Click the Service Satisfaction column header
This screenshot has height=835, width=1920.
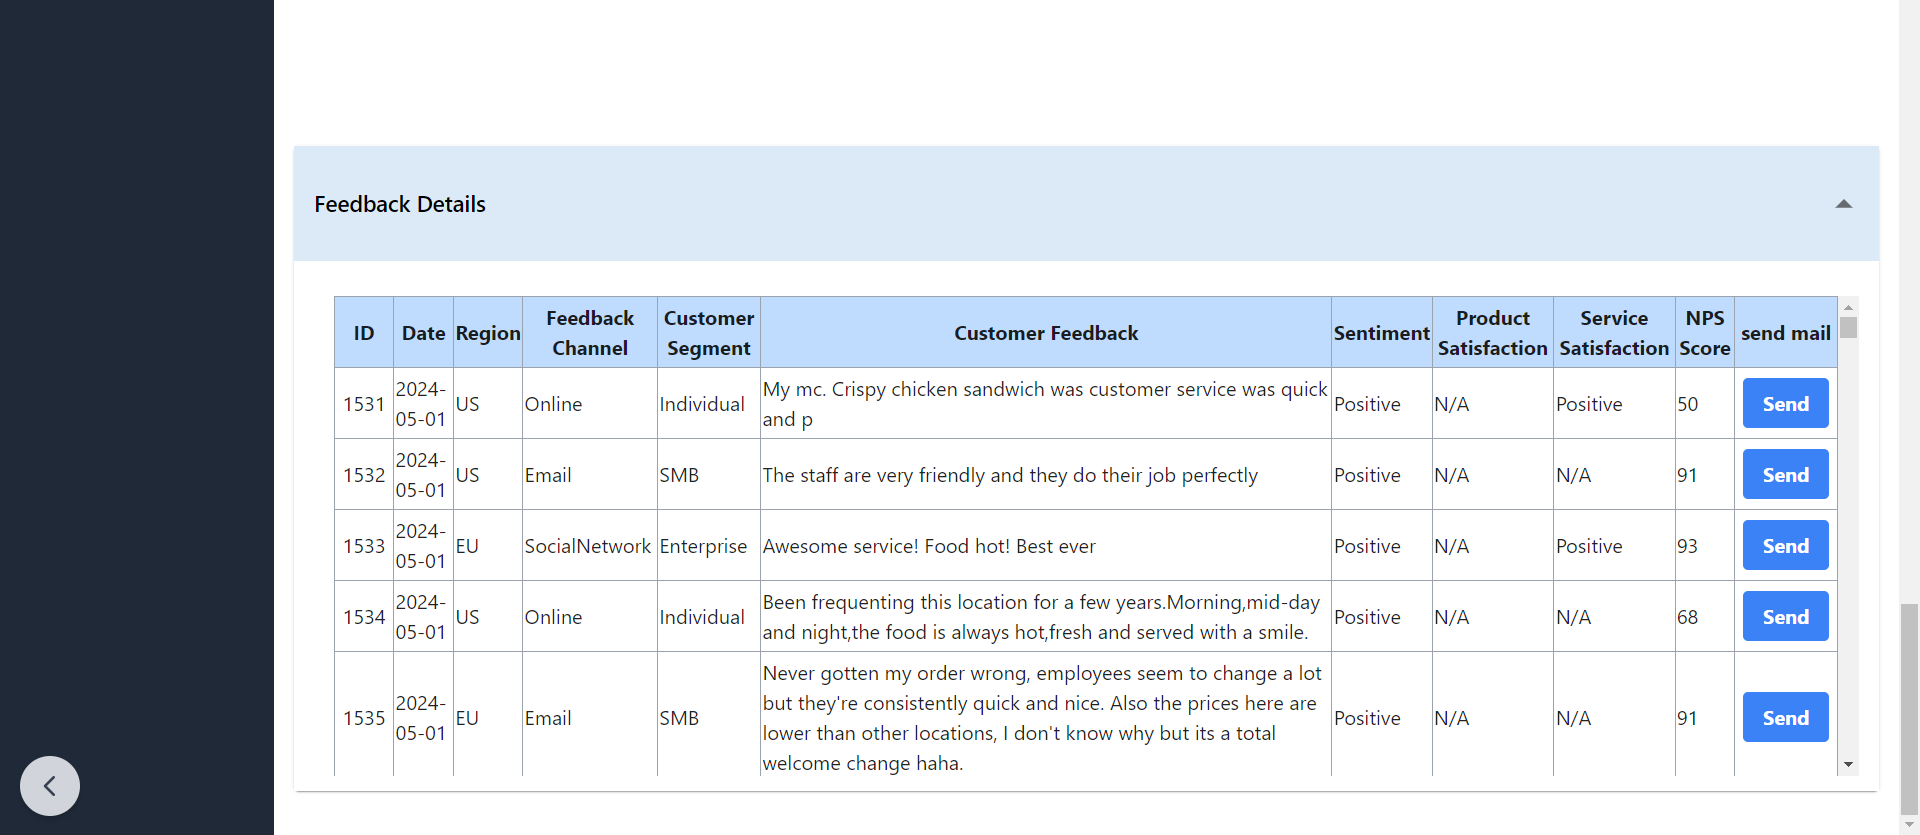pos(1614,332)
